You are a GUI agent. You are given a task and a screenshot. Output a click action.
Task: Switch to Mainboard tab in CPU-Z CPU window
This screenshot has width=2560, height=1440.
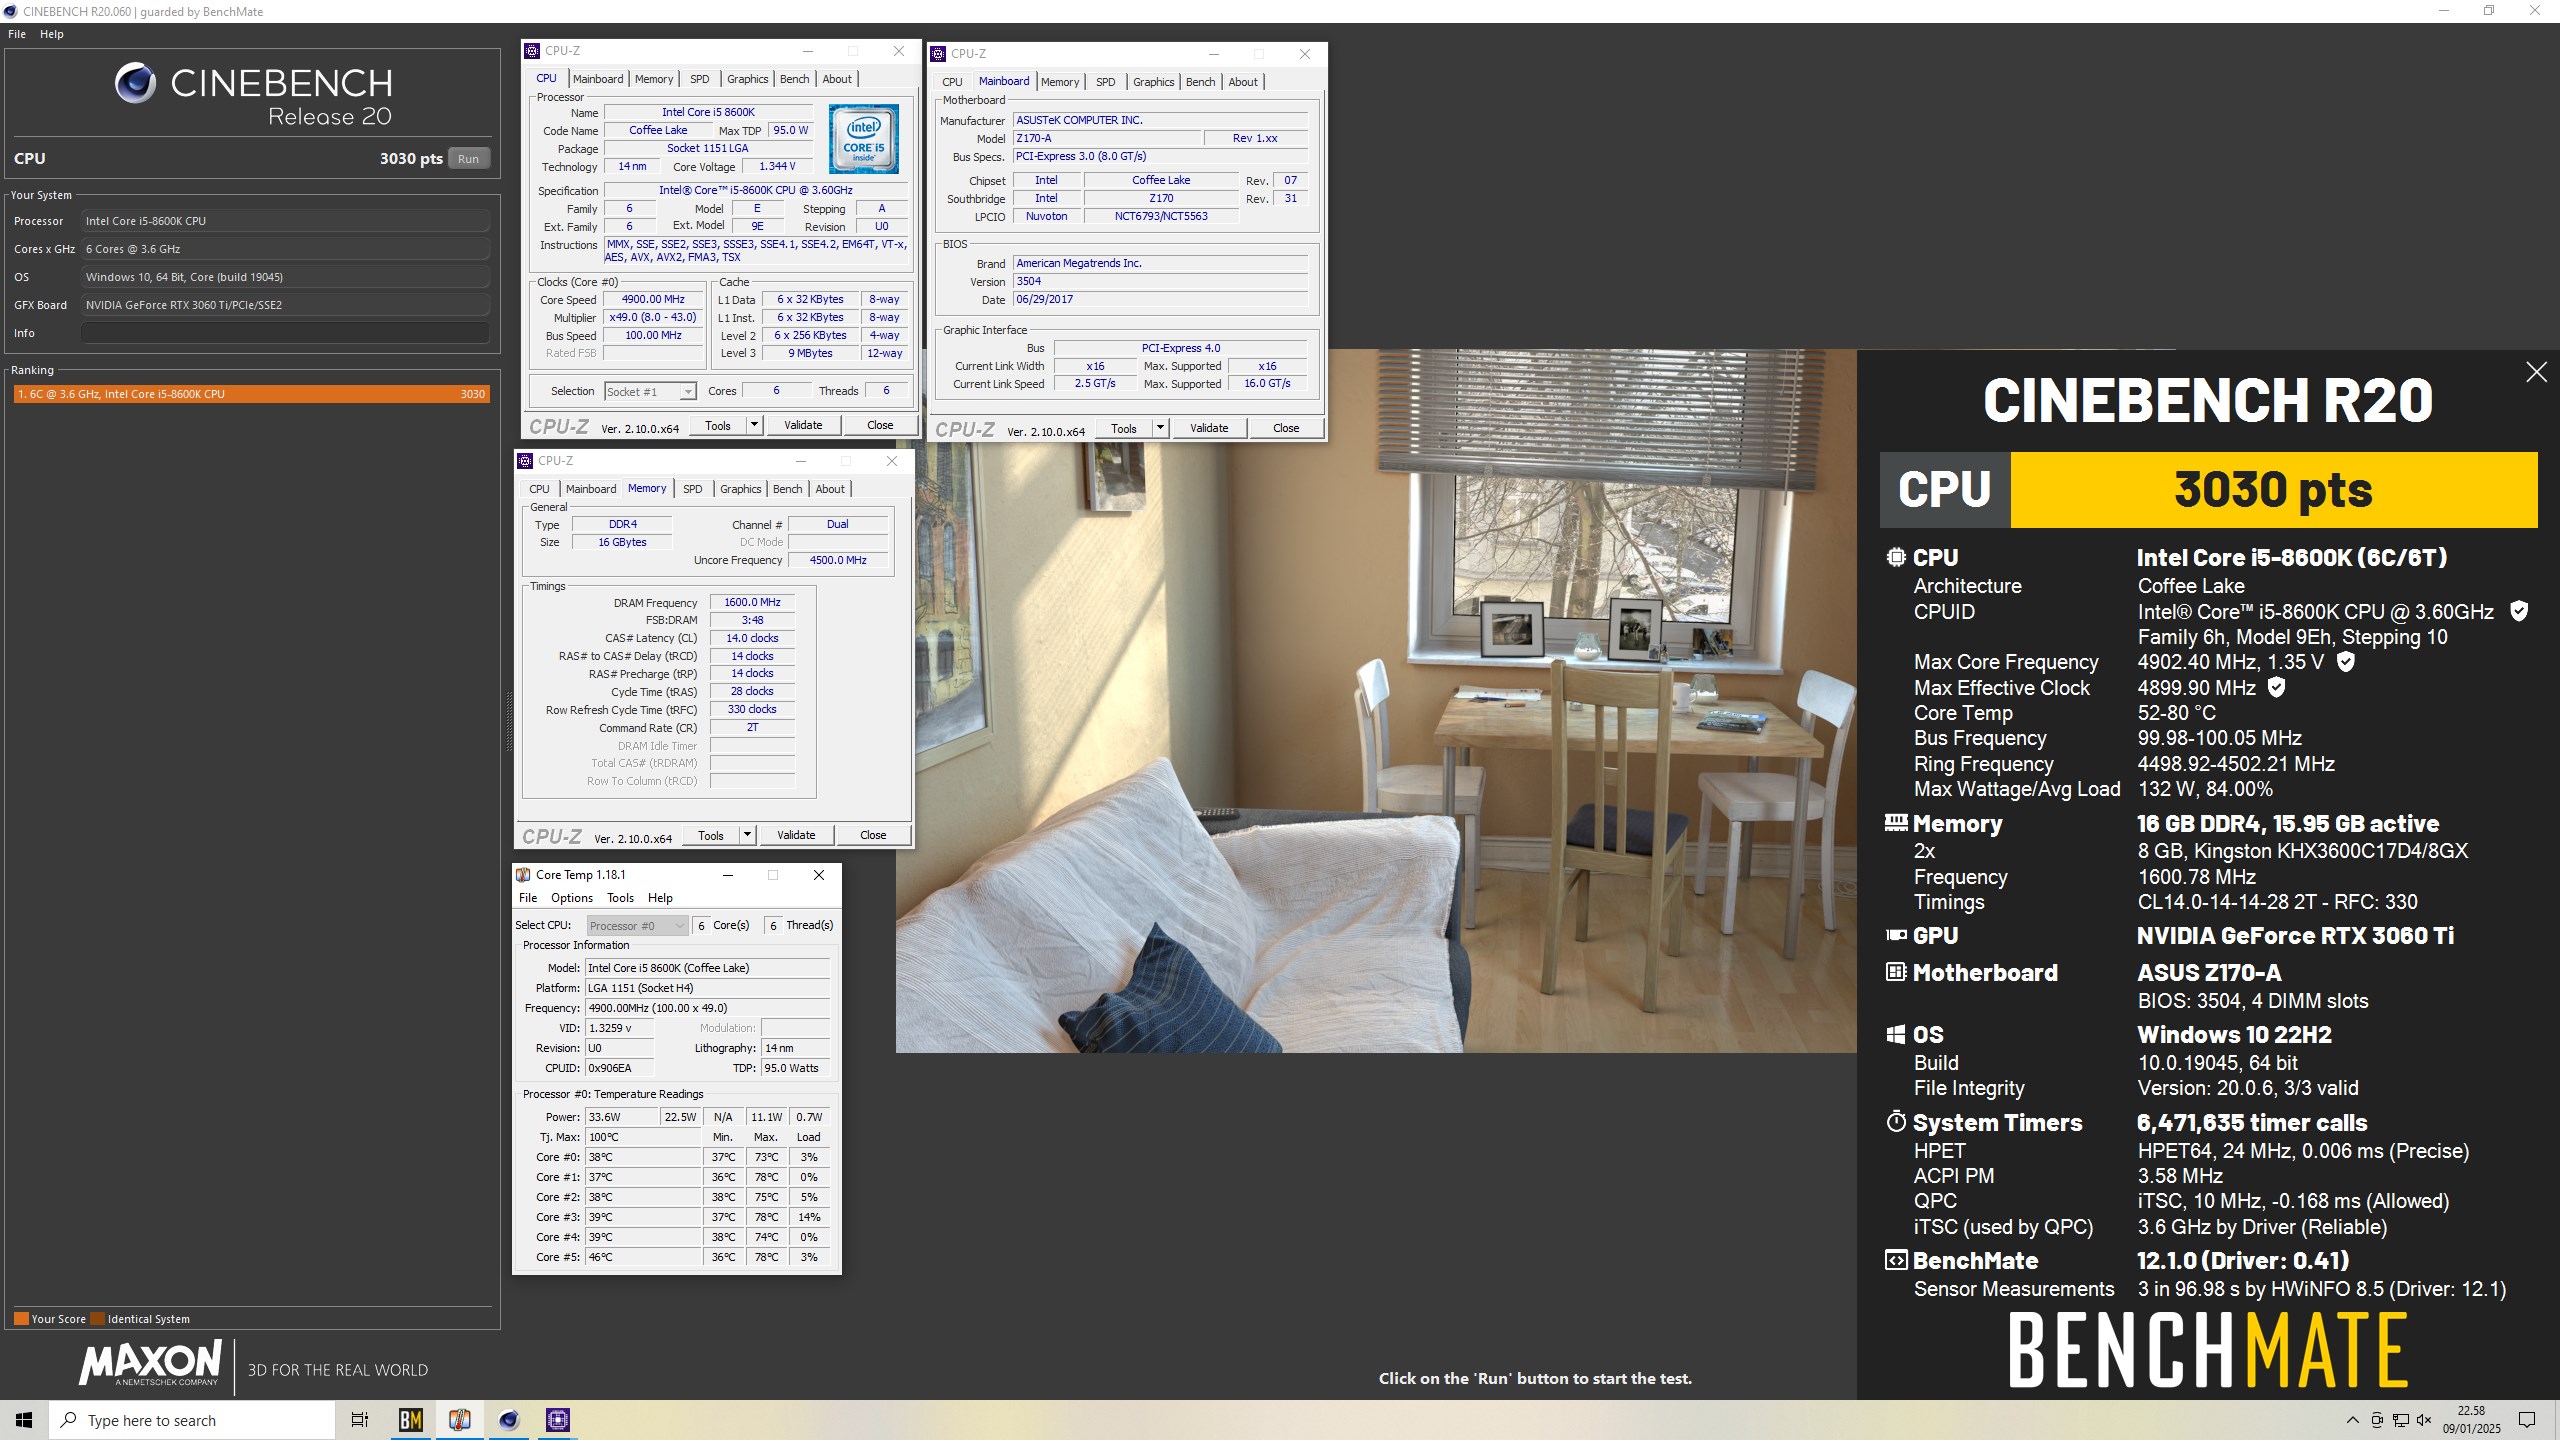[598, 79]
